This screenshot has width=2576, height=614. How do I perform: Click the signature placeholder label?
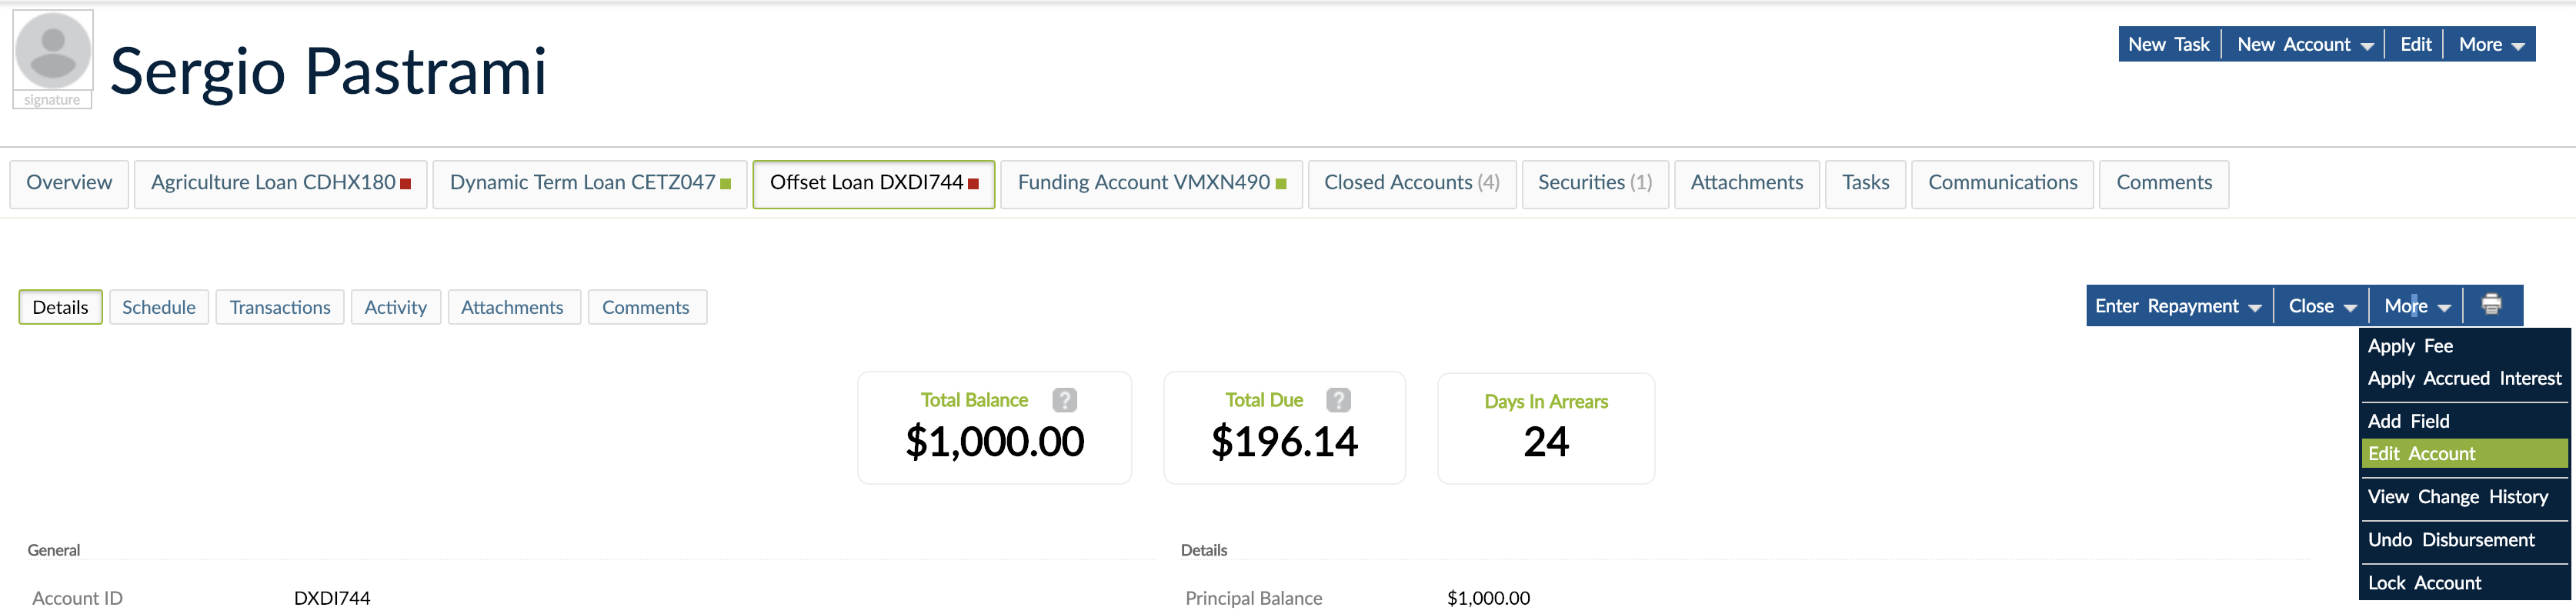tap(52, 99)
